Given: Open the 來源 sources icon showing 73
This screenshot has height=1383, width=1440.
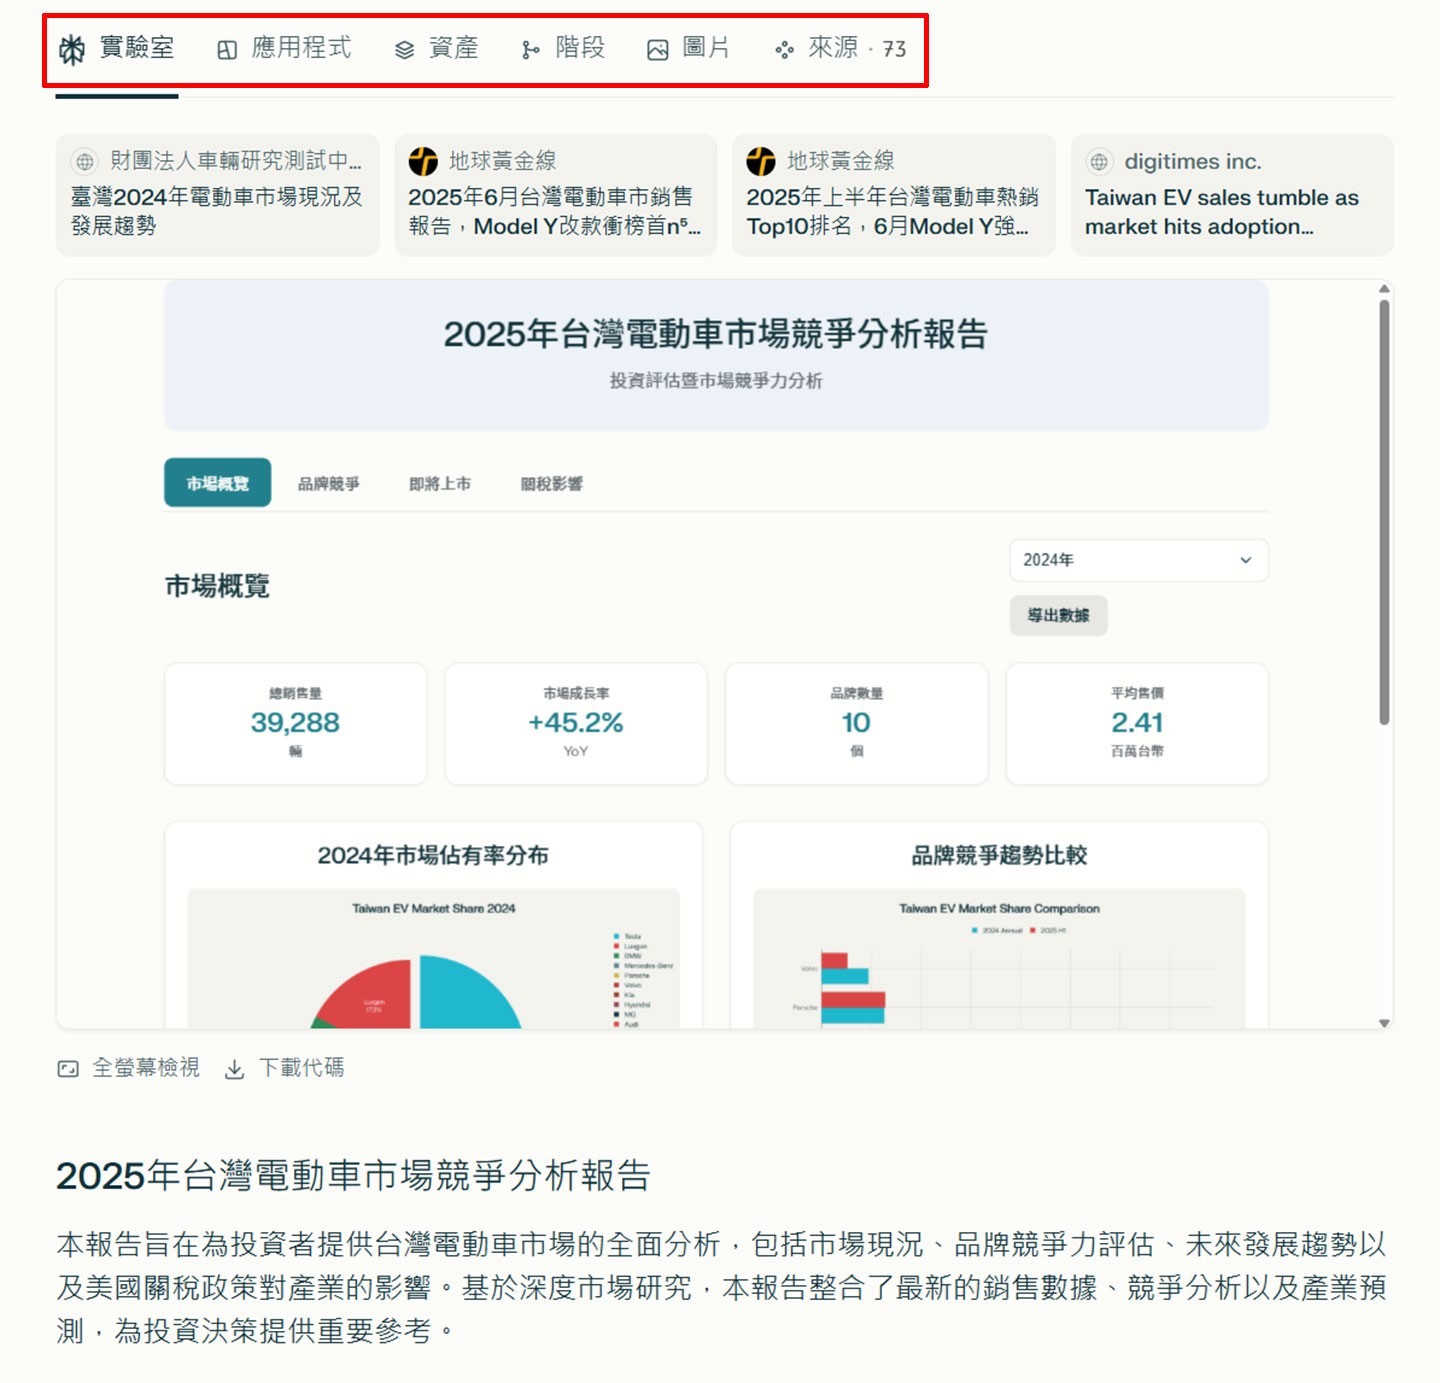Looking at the screenshot, I should [785, 46].
